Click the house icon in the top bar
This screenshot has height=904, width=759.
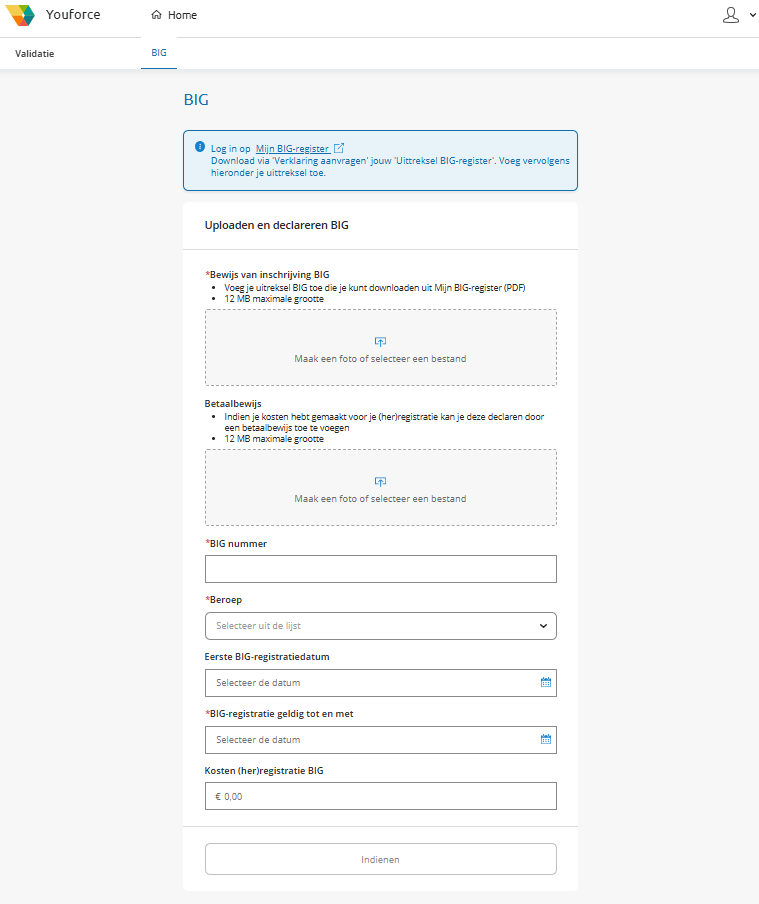click(x=156, y=15)
